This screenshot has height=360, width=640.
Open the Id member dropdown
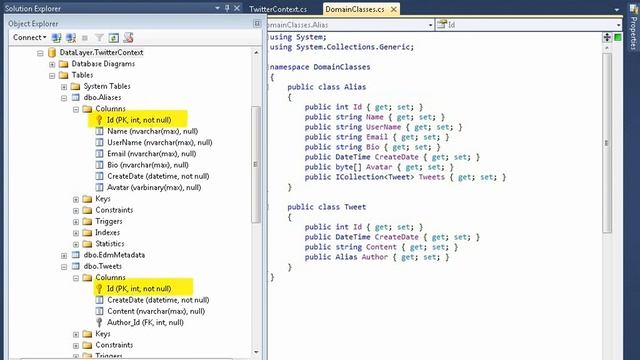(x=619, y=25)
